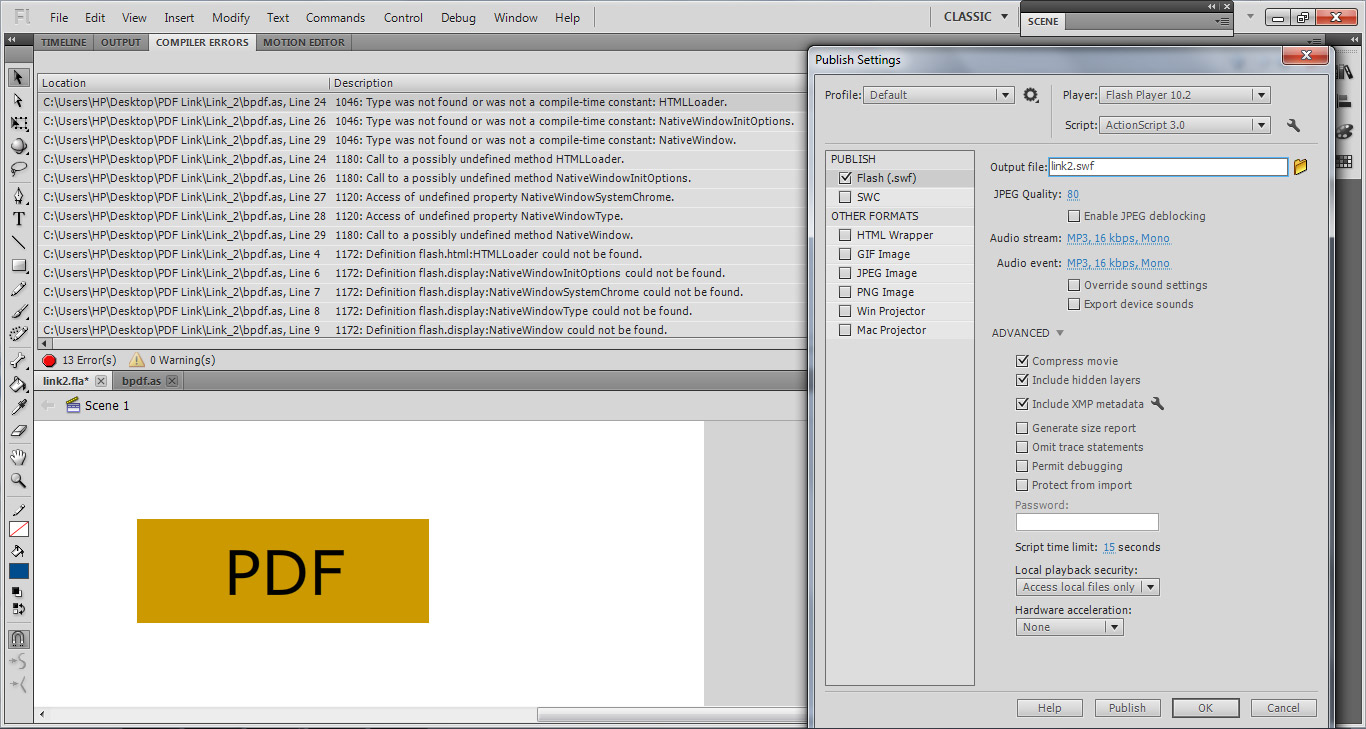Toggle Compress movie checkbox
Image resolution: width=1366 pixels, height=729 pixels.
coord(1022,361)
